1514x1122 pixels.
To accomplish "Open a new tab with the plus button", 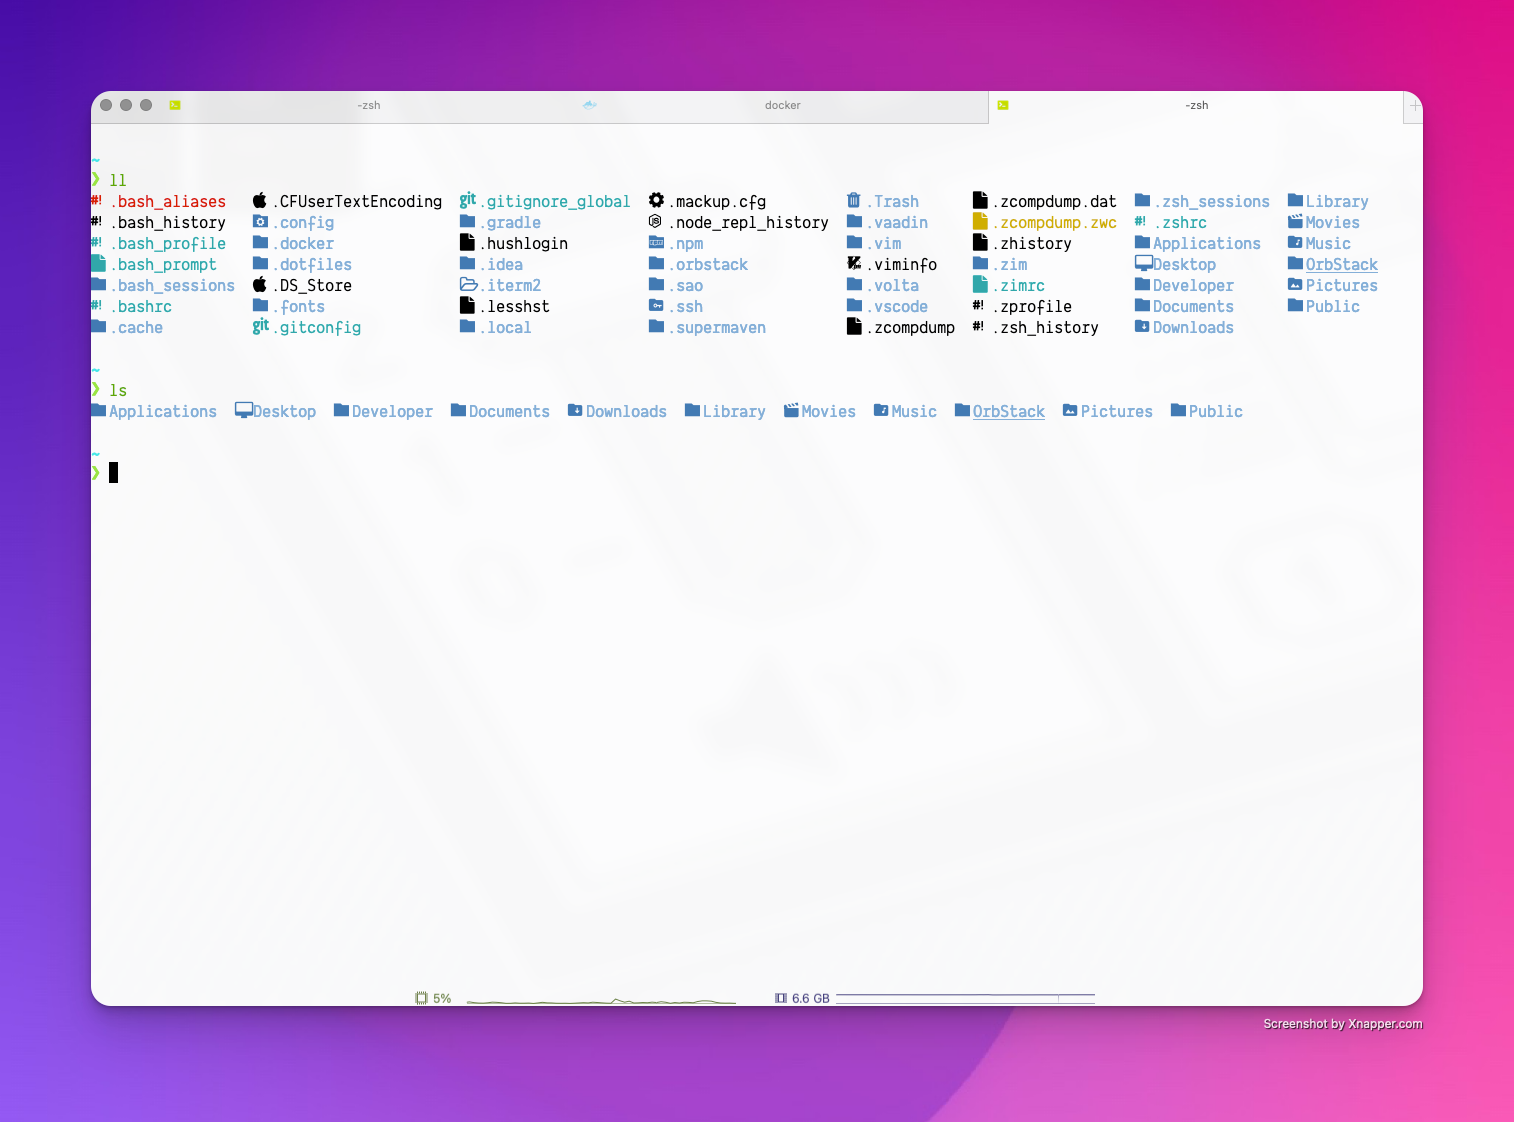I will [1414, 105].
